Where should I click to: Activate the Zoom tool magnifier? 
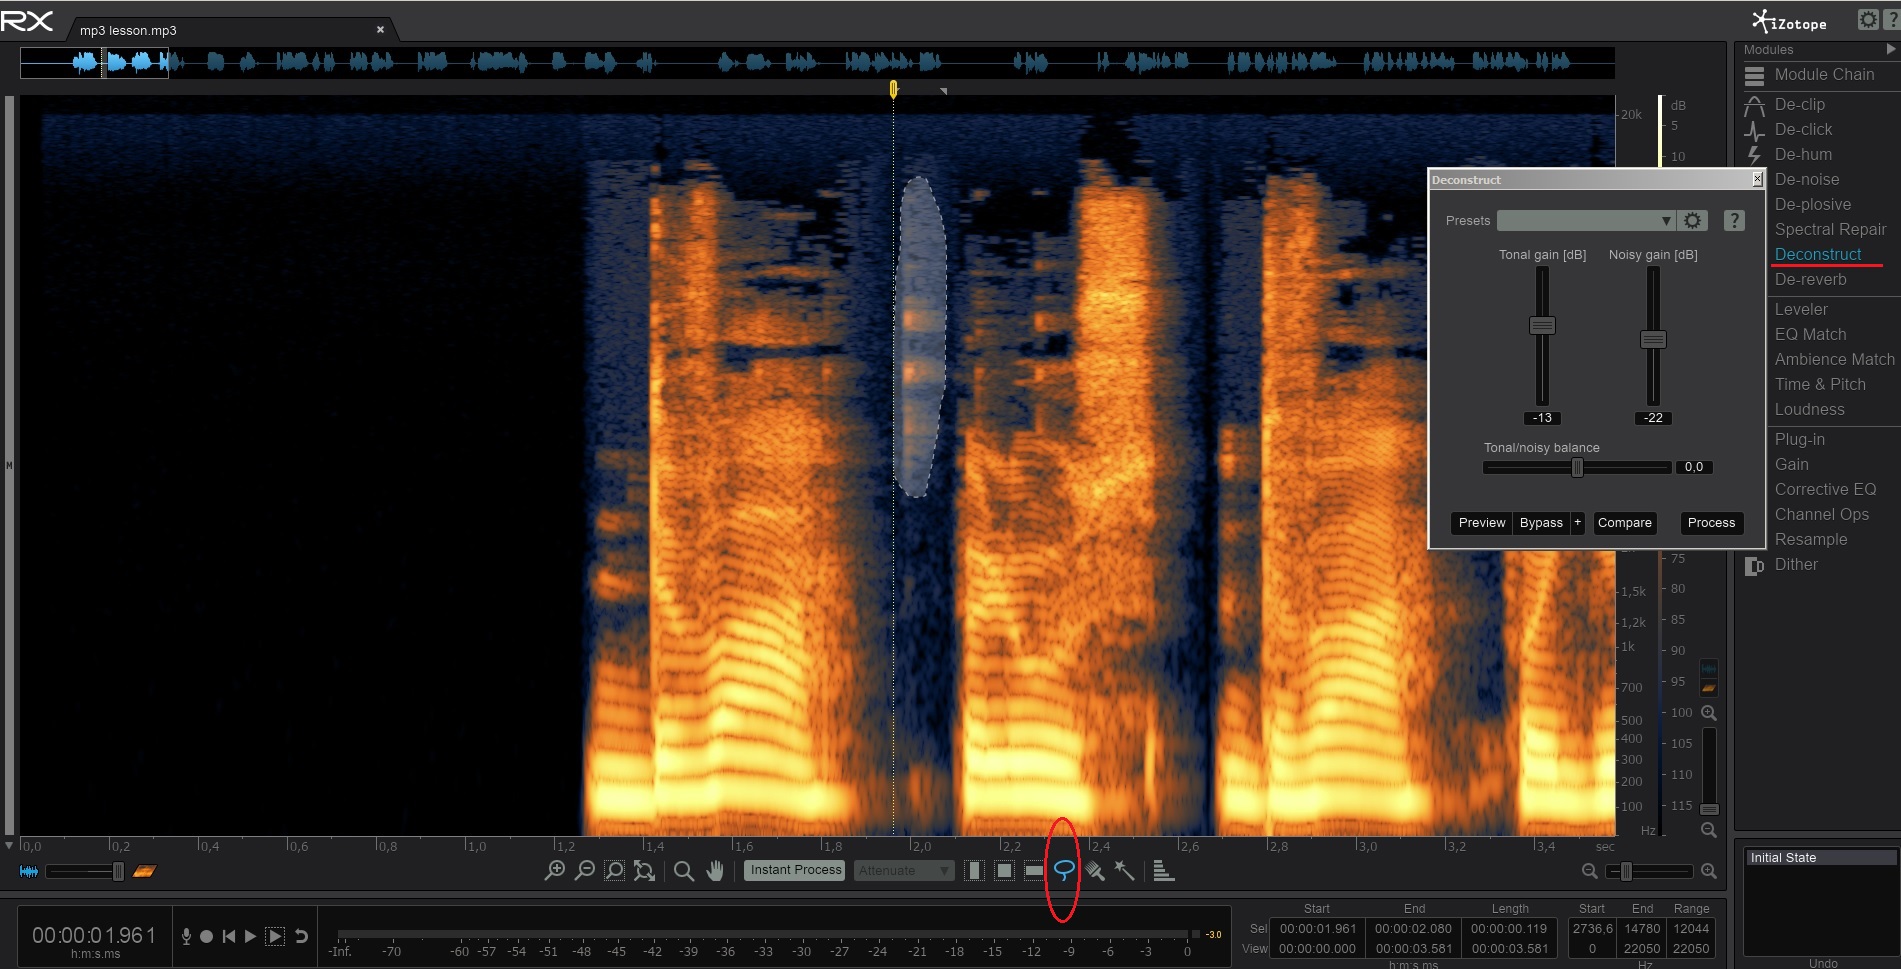[684, 871]
